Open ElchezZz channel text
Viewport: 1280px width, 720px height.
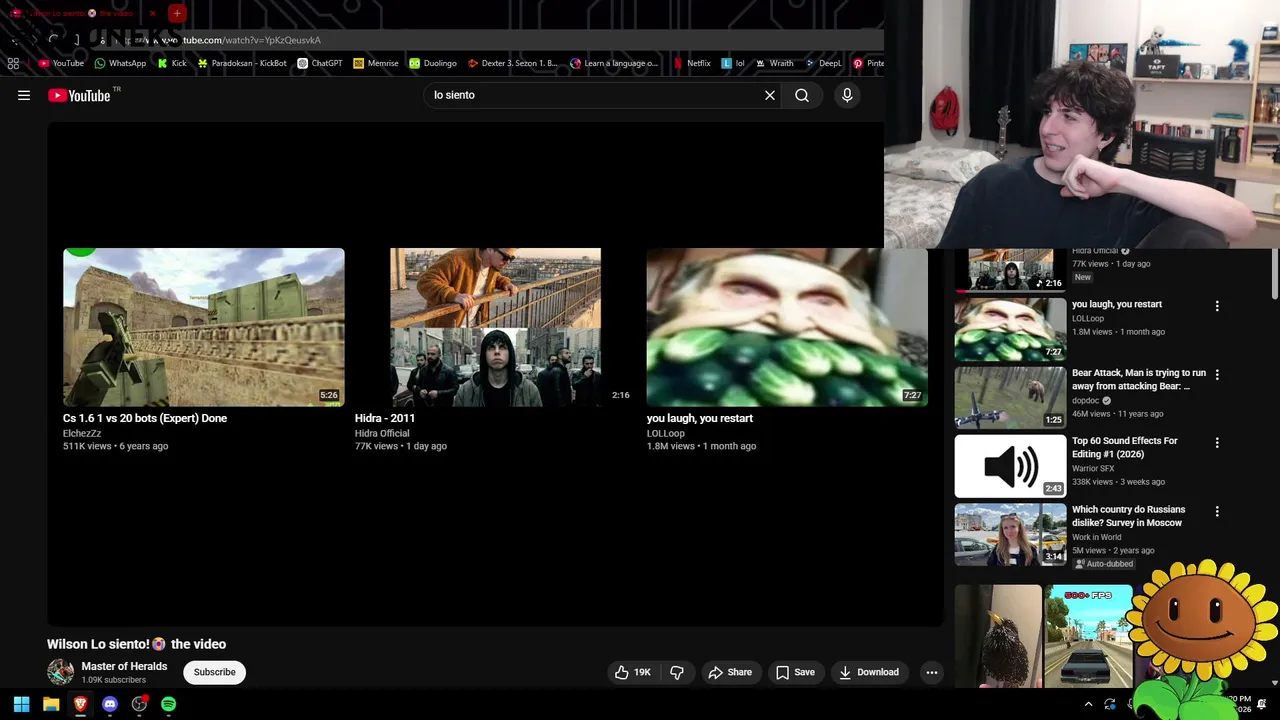[x=82, y=433]
